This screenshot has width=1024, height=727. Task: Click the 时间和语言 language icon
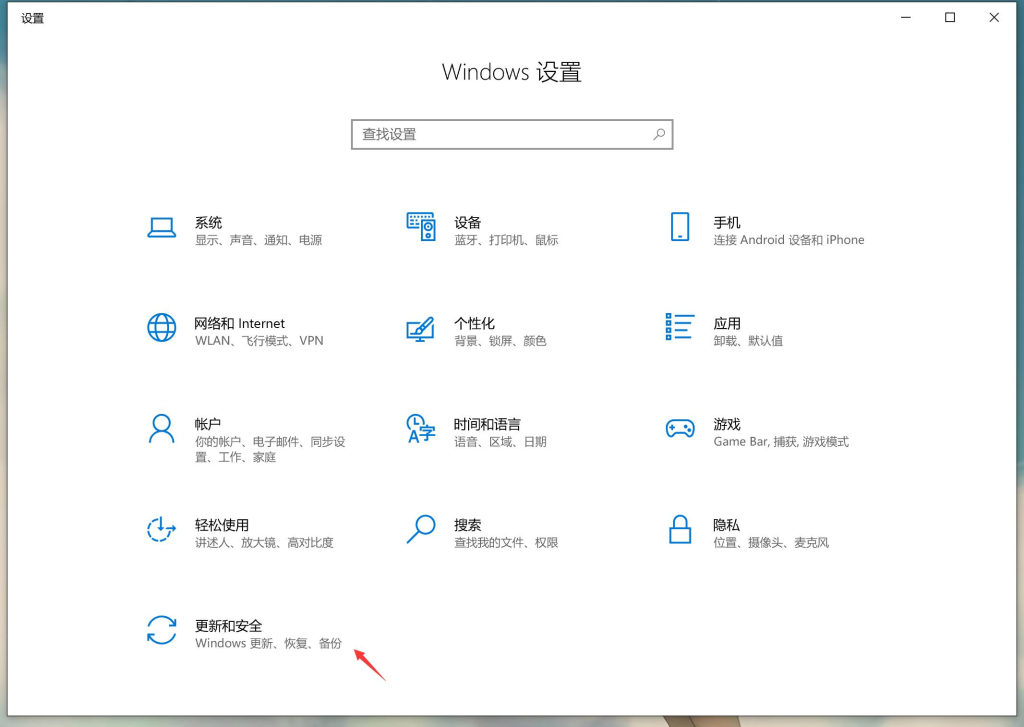421,428
